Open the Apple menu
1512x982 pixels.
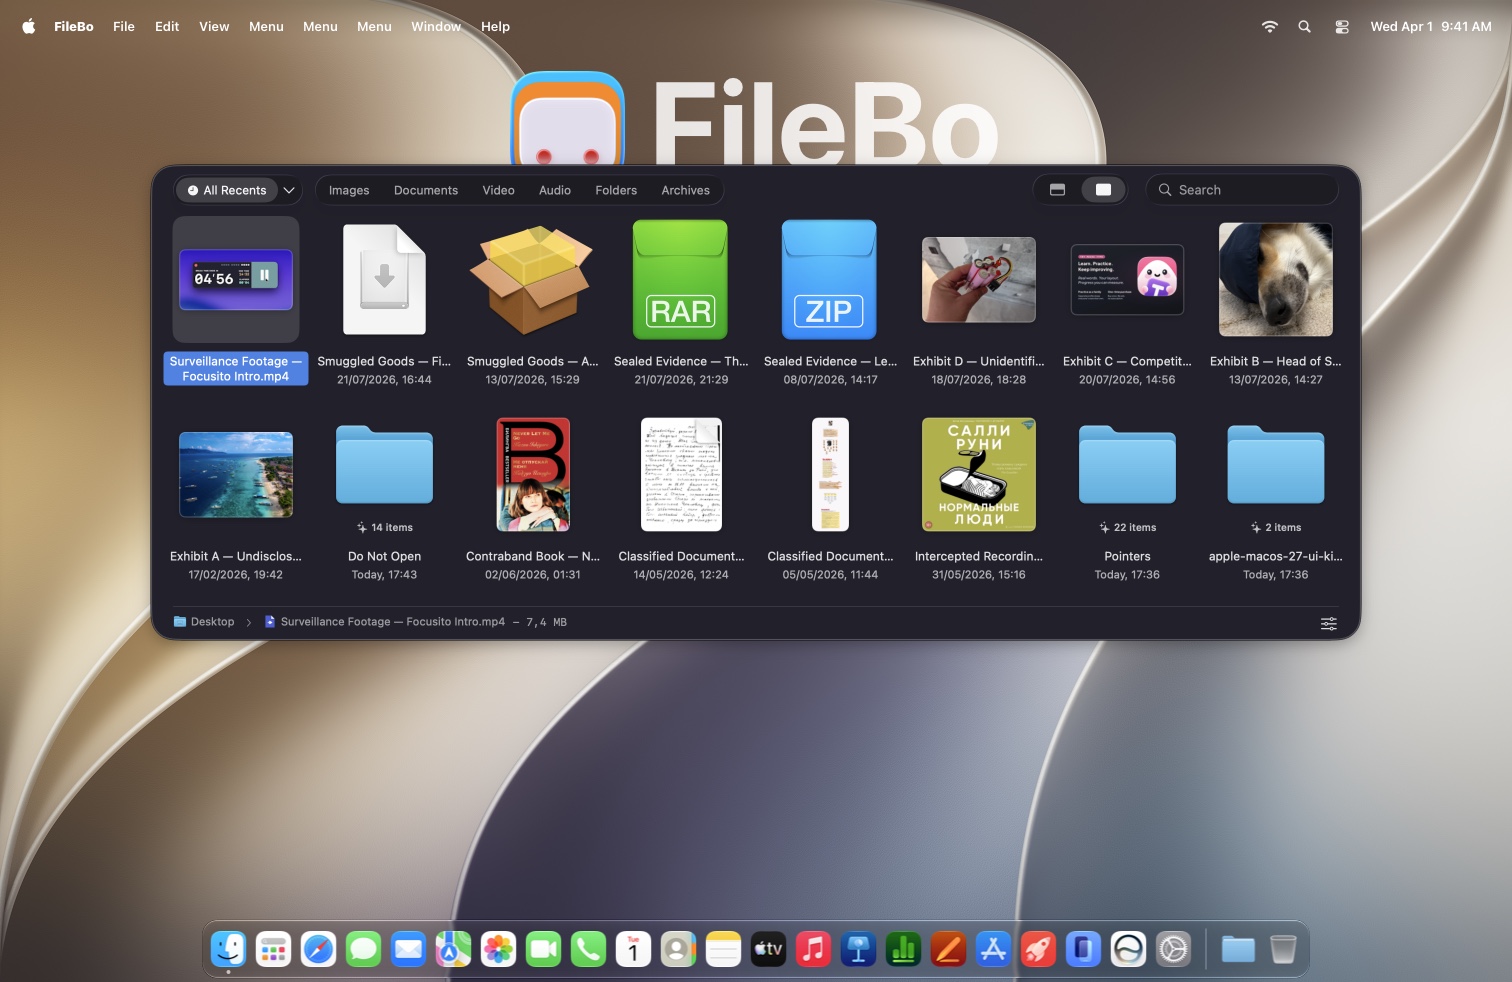click(29, 27)
